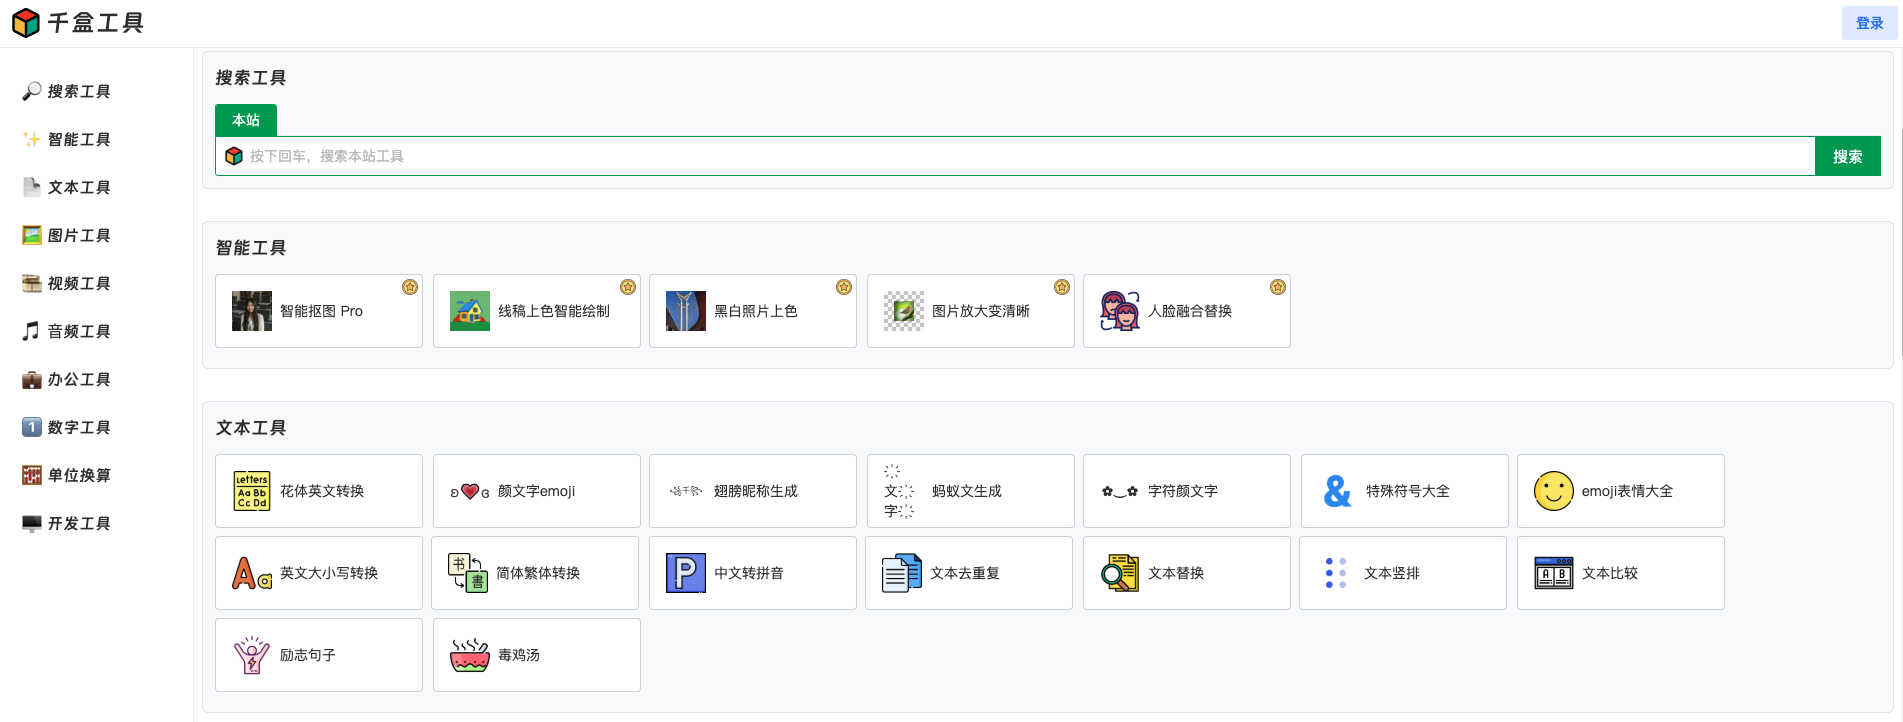Click the premium badge on 黑白照片上色
Viewport: 1903px width, 722px height.
844,287
